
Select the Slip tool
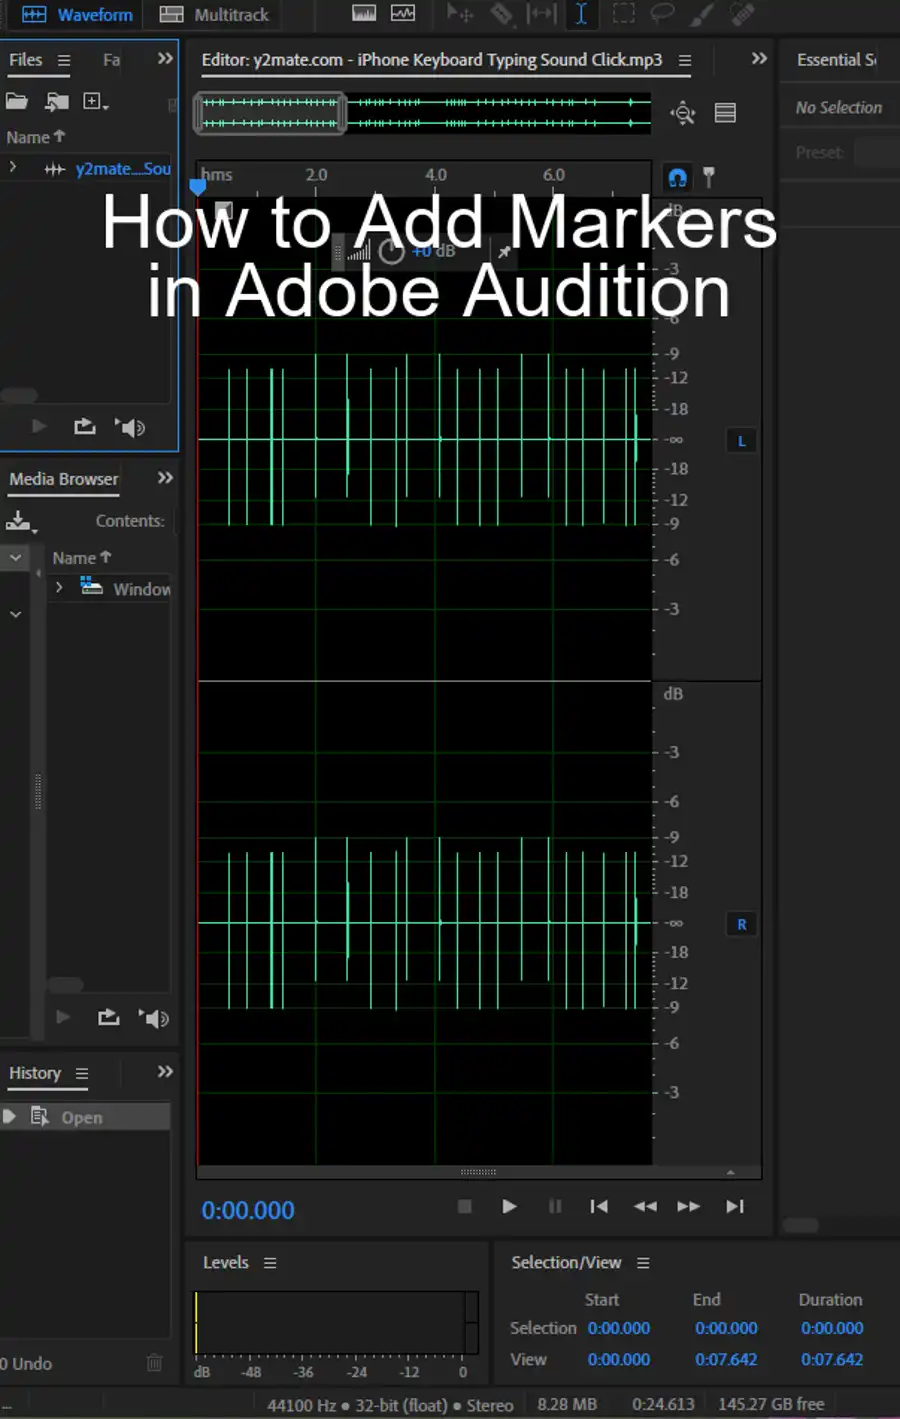[x=541, y=14]
